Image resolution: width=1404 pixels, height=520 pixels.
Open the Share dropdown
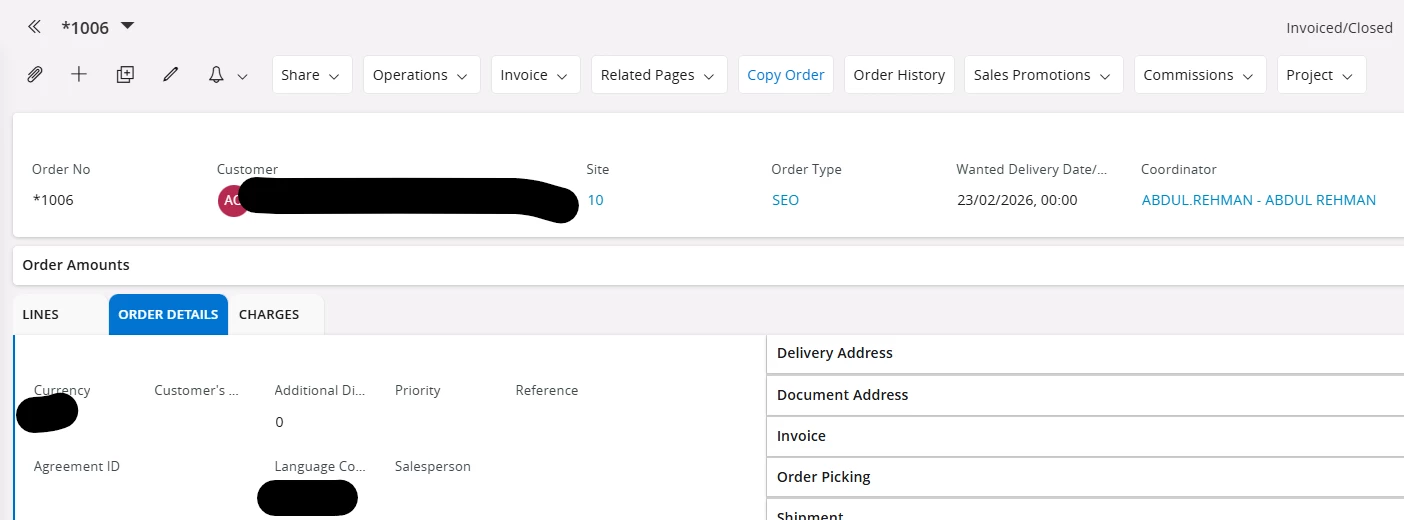tap(311, 75)
